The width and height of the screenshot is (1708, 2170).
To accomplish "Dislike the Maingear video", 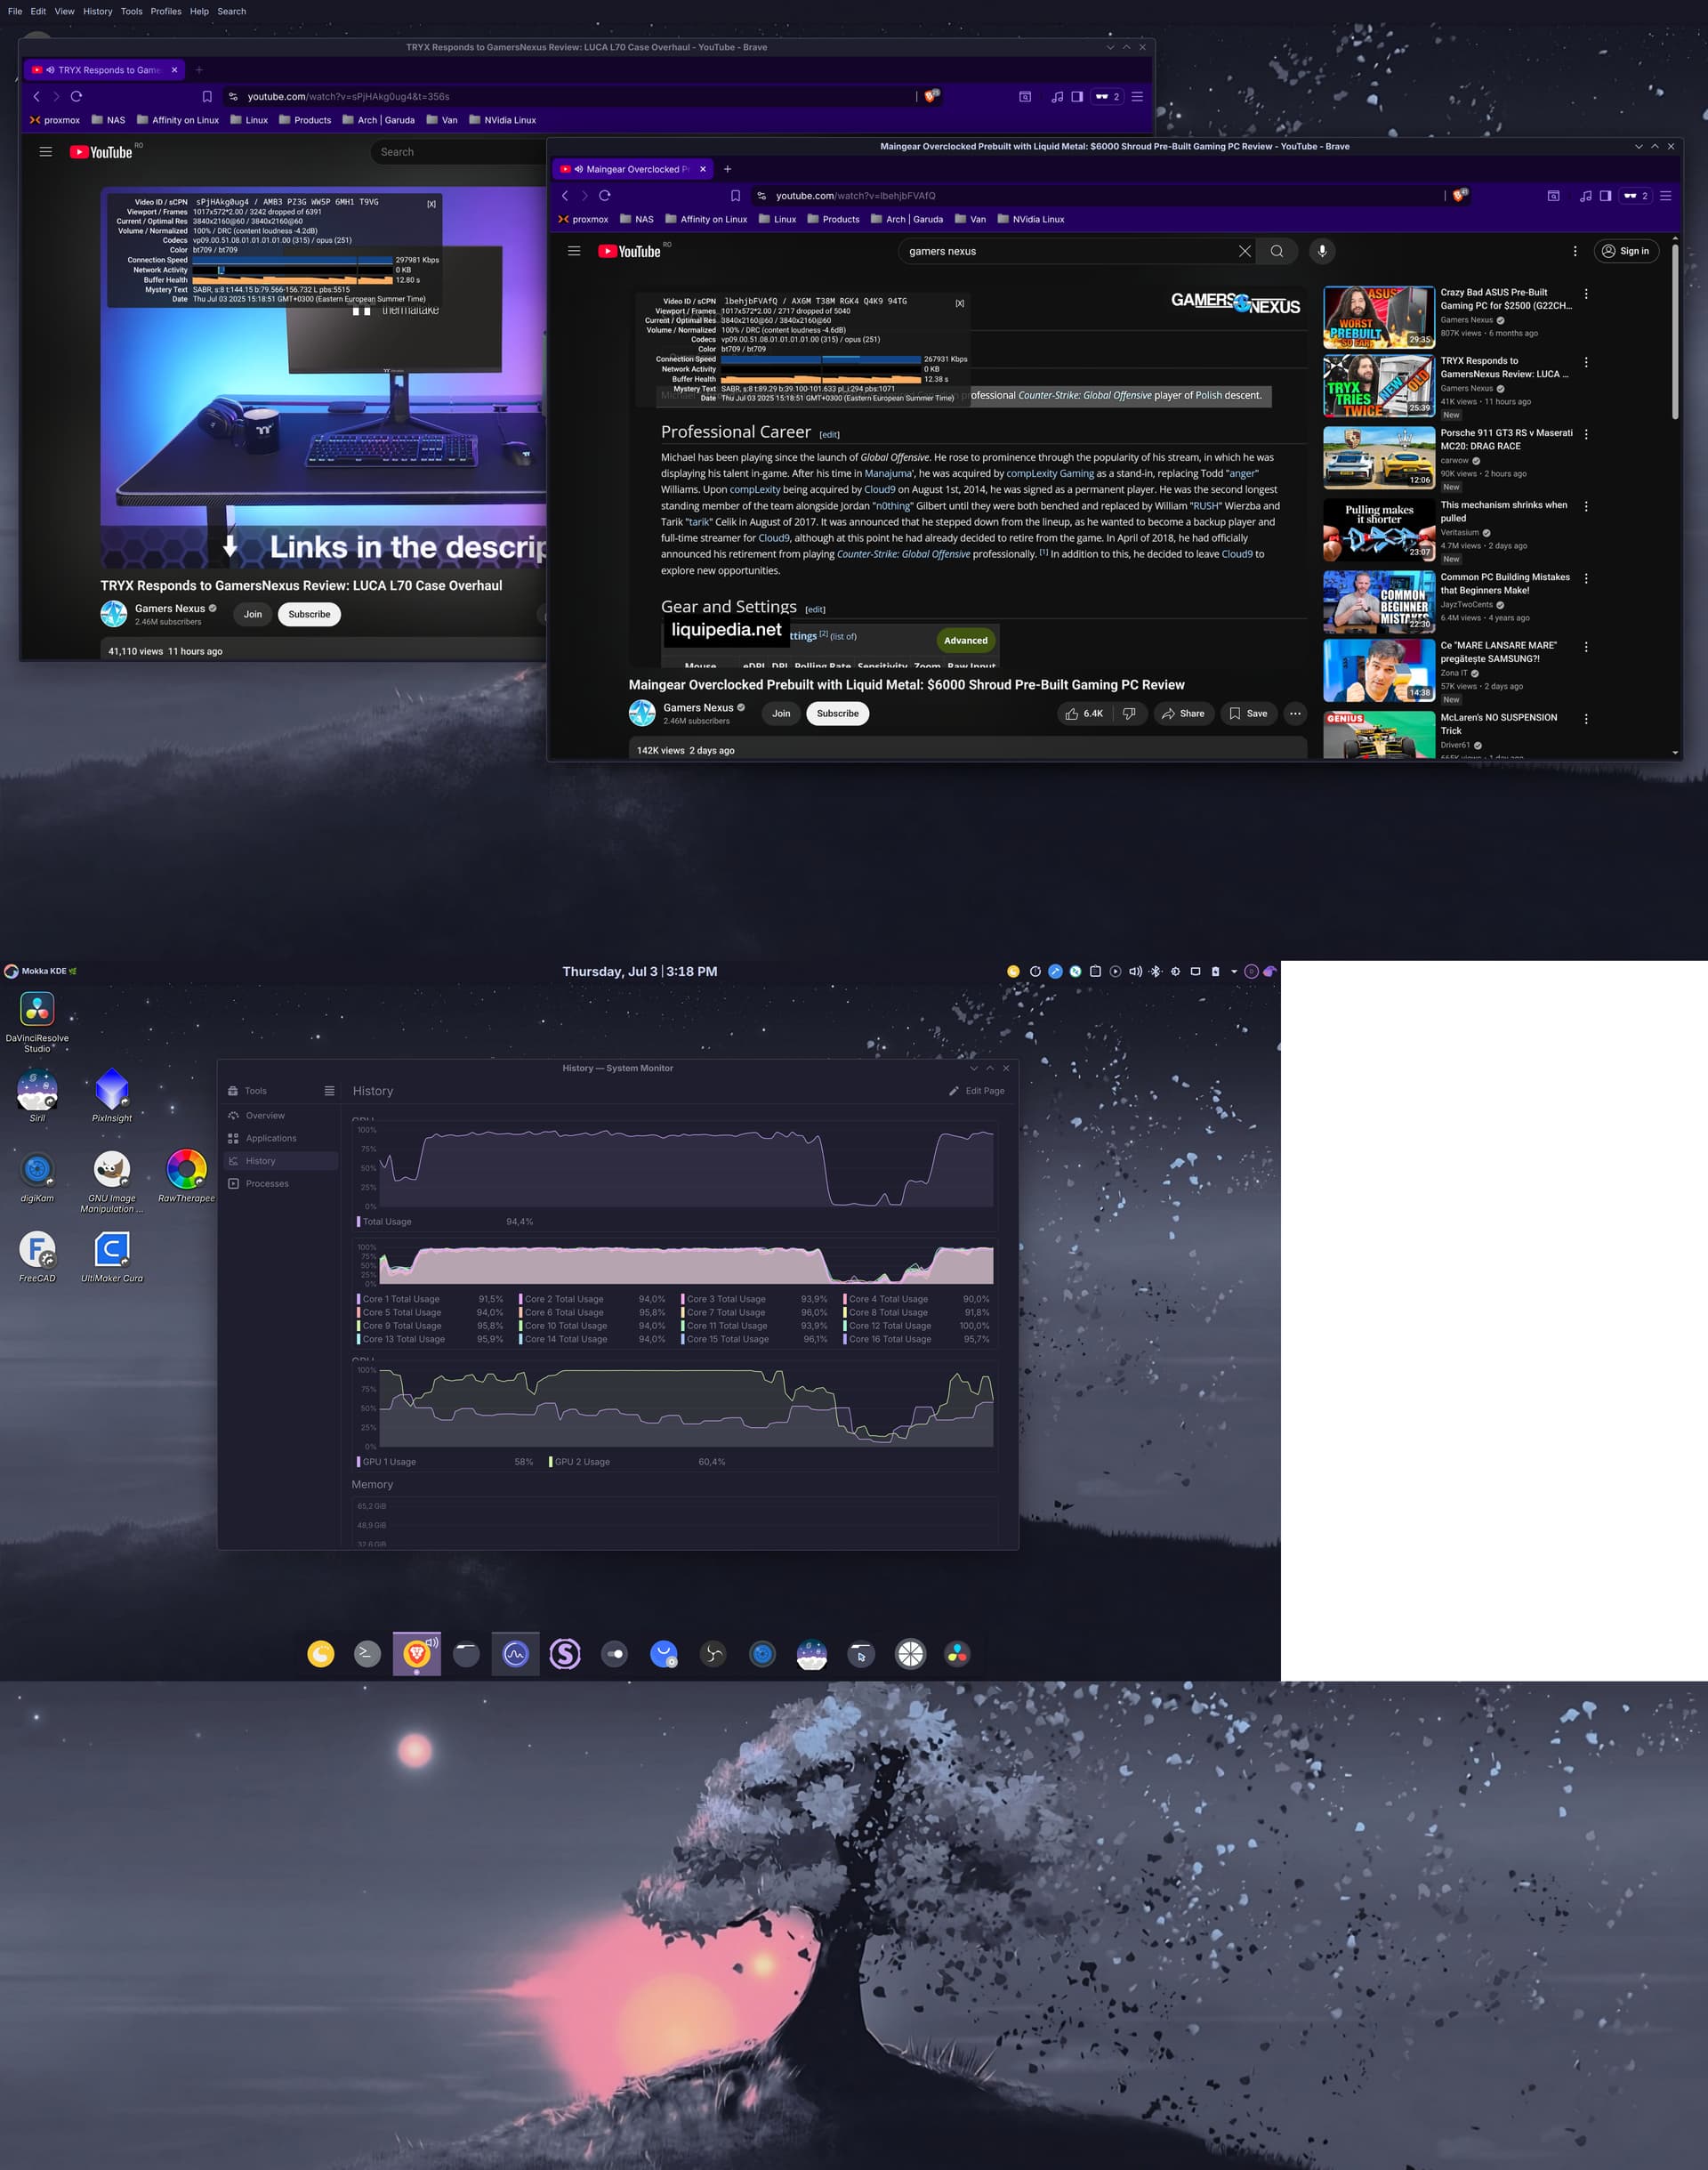I will click(x=1129, y=713).
